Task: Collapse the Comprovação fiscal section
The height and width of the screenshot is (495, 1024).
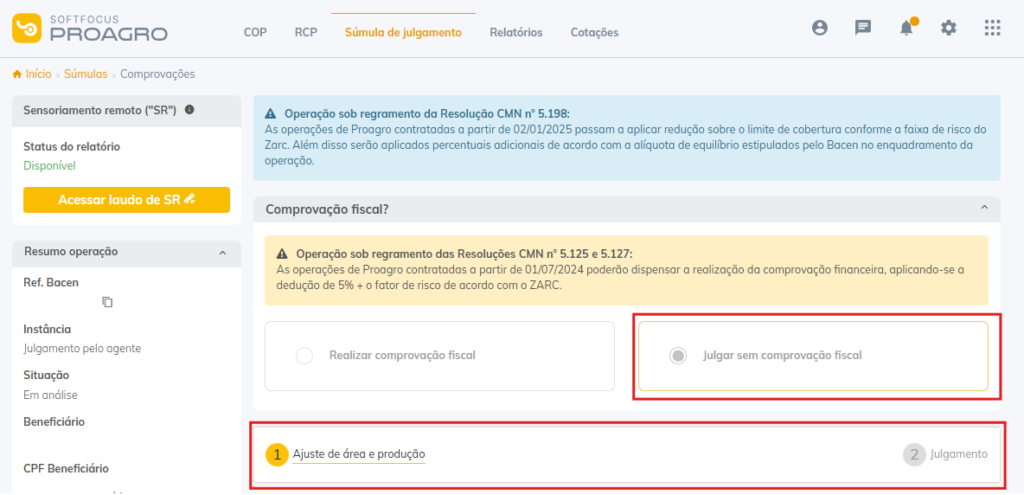Action: click(x=983, y=208)
